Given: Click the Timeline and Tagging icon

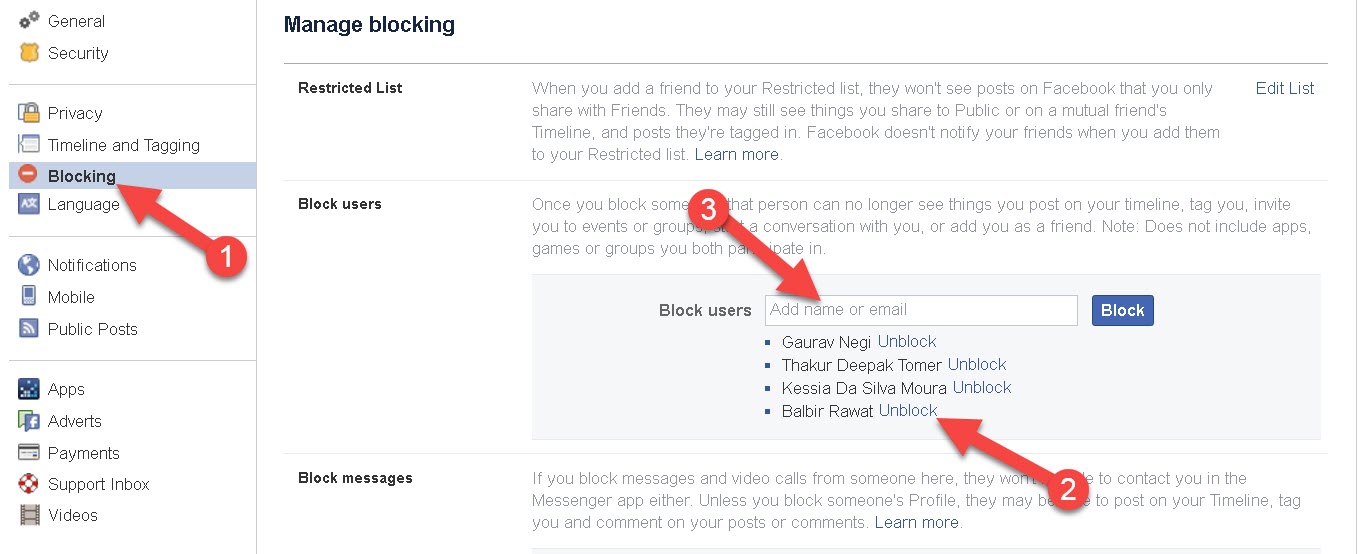Looking at the screenshot, I should coord(29,145).
